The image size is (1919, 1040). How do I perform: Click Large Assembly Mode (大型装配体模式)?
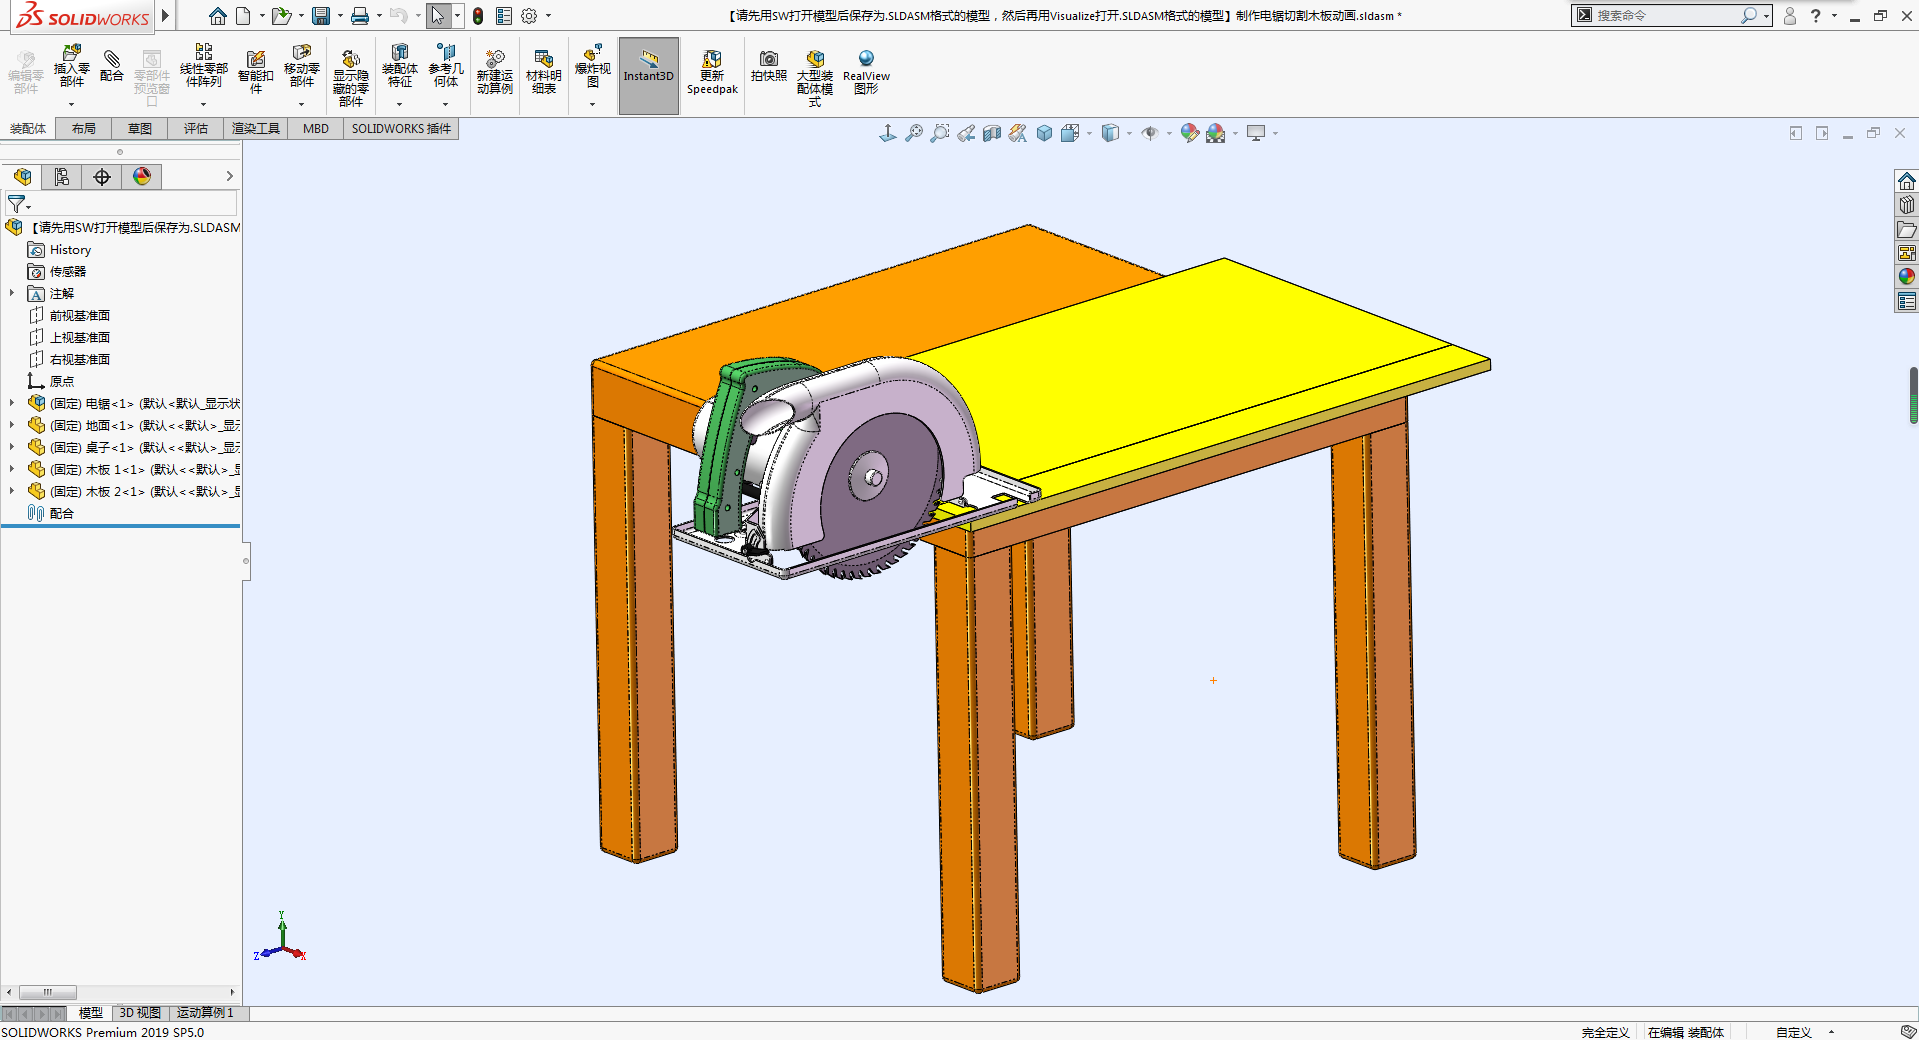tap(815, 78)
